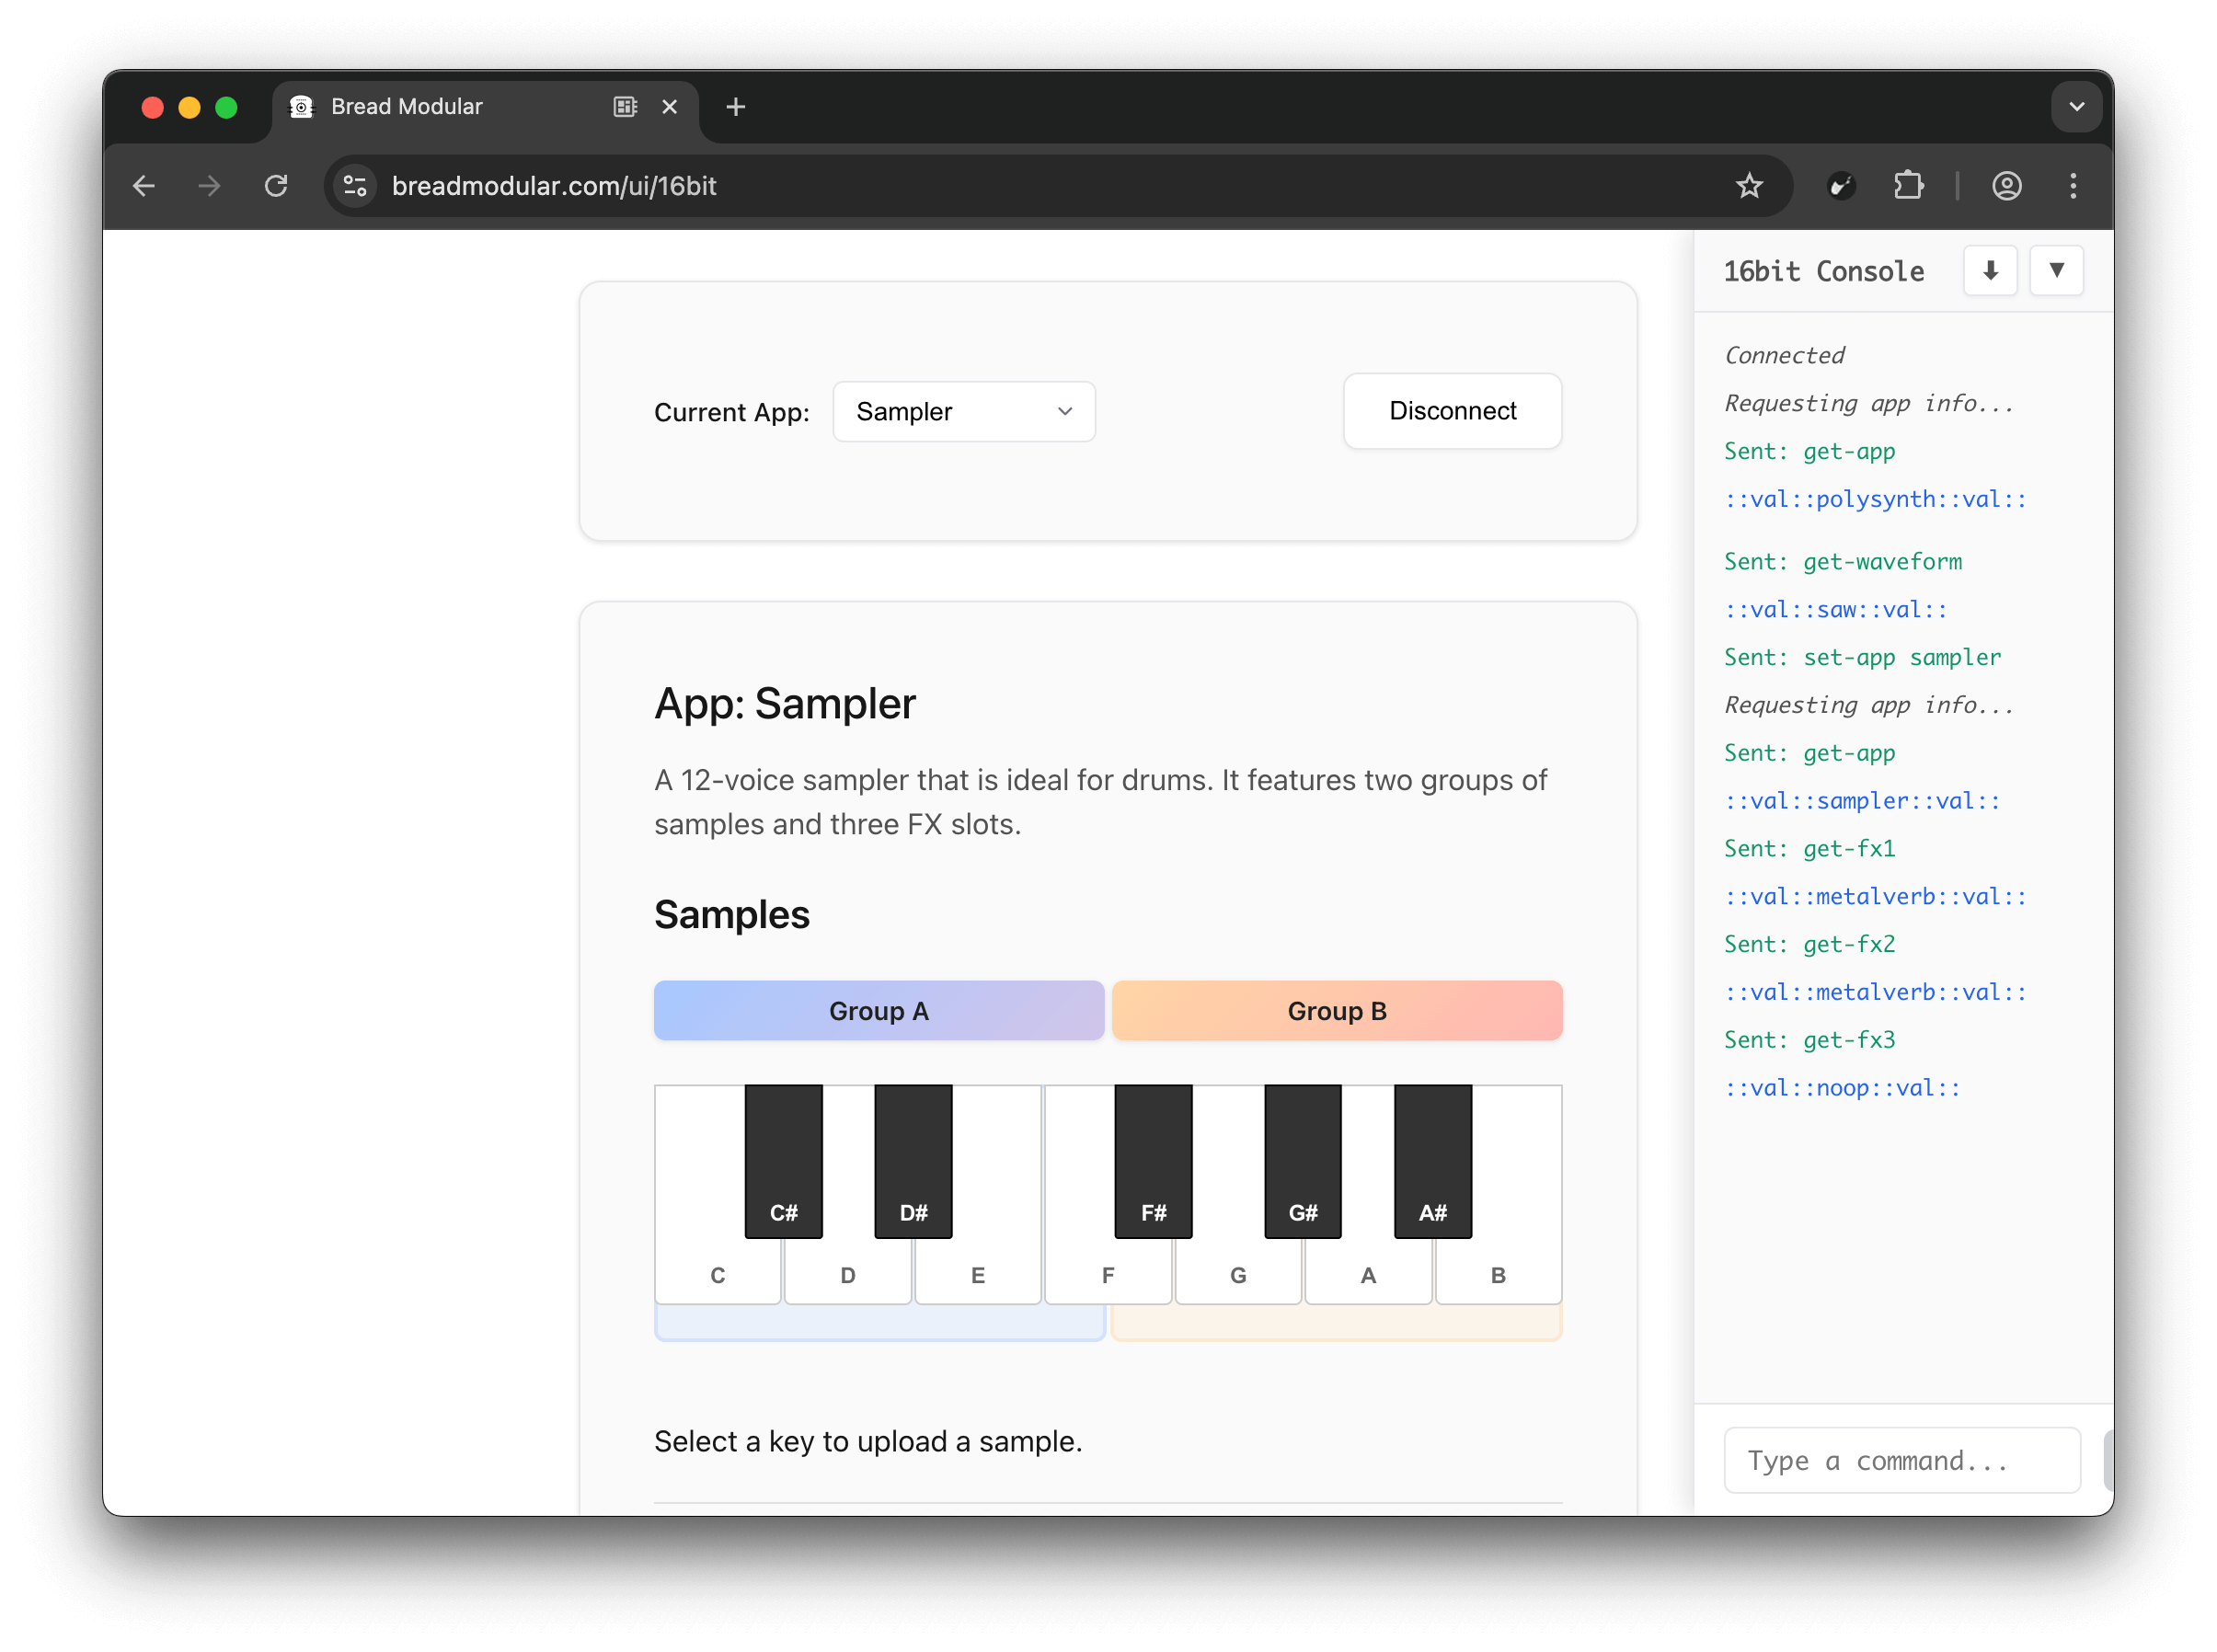This screenshot has height=1652, width=2217.
Task: Expand the tab search chevron
Action: point(2076,107)
